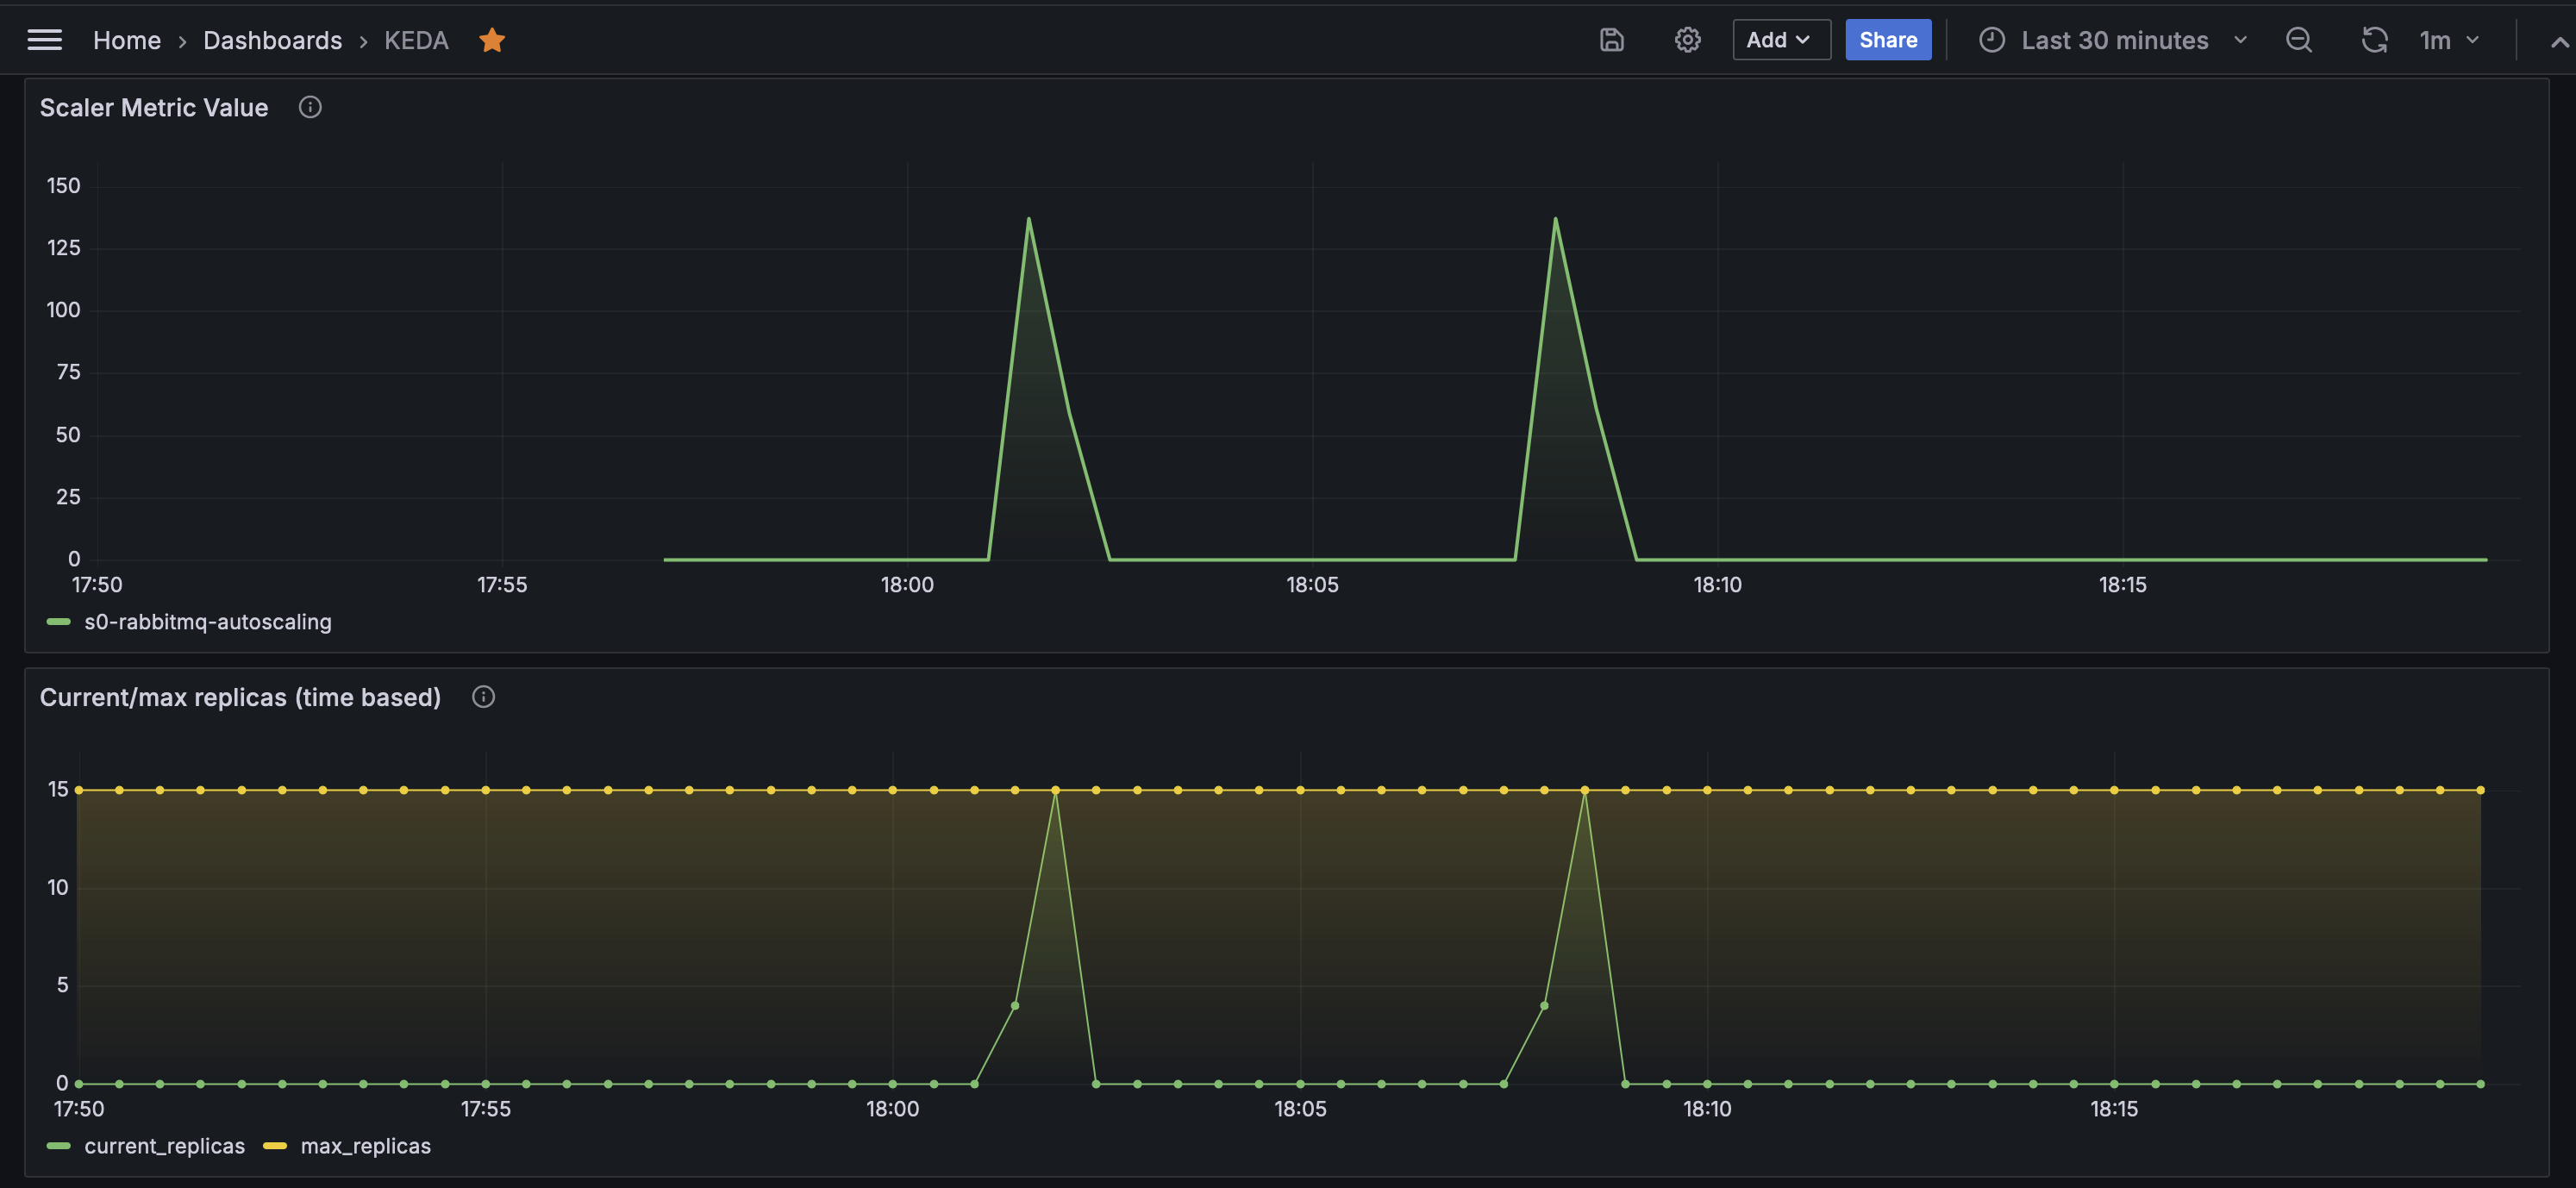Navigate to Home in the breadcrumb

tap(126, 40)
